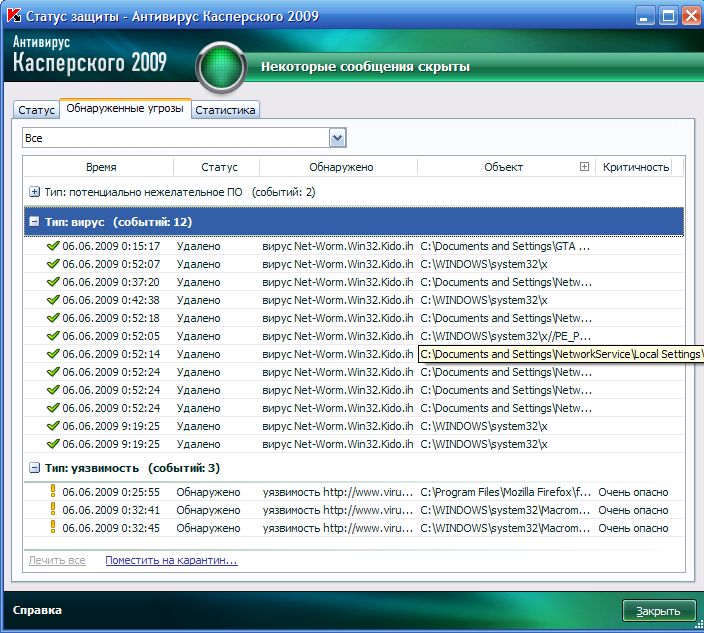Expand the potentially unwanted software group
This screenshot has height=633, width=704.
coord(35,192)
